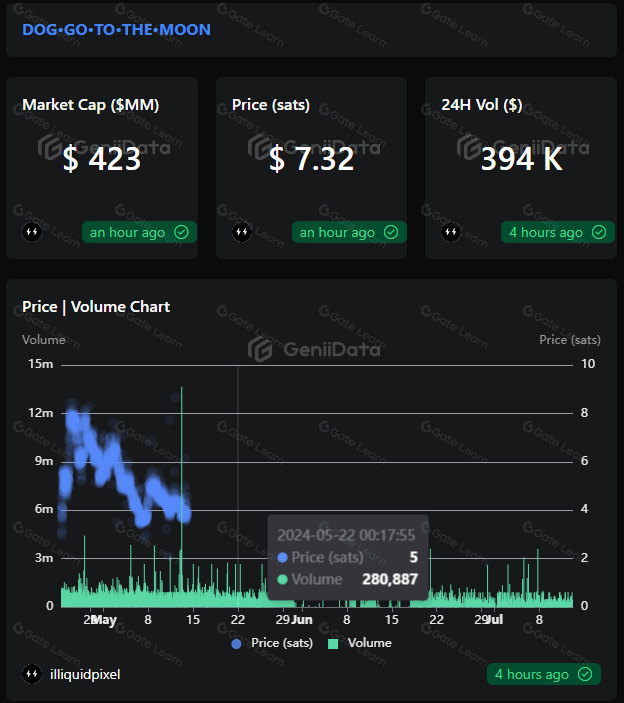
Task: Click the 24H Vol ($) card title
Action: point(482,105)
